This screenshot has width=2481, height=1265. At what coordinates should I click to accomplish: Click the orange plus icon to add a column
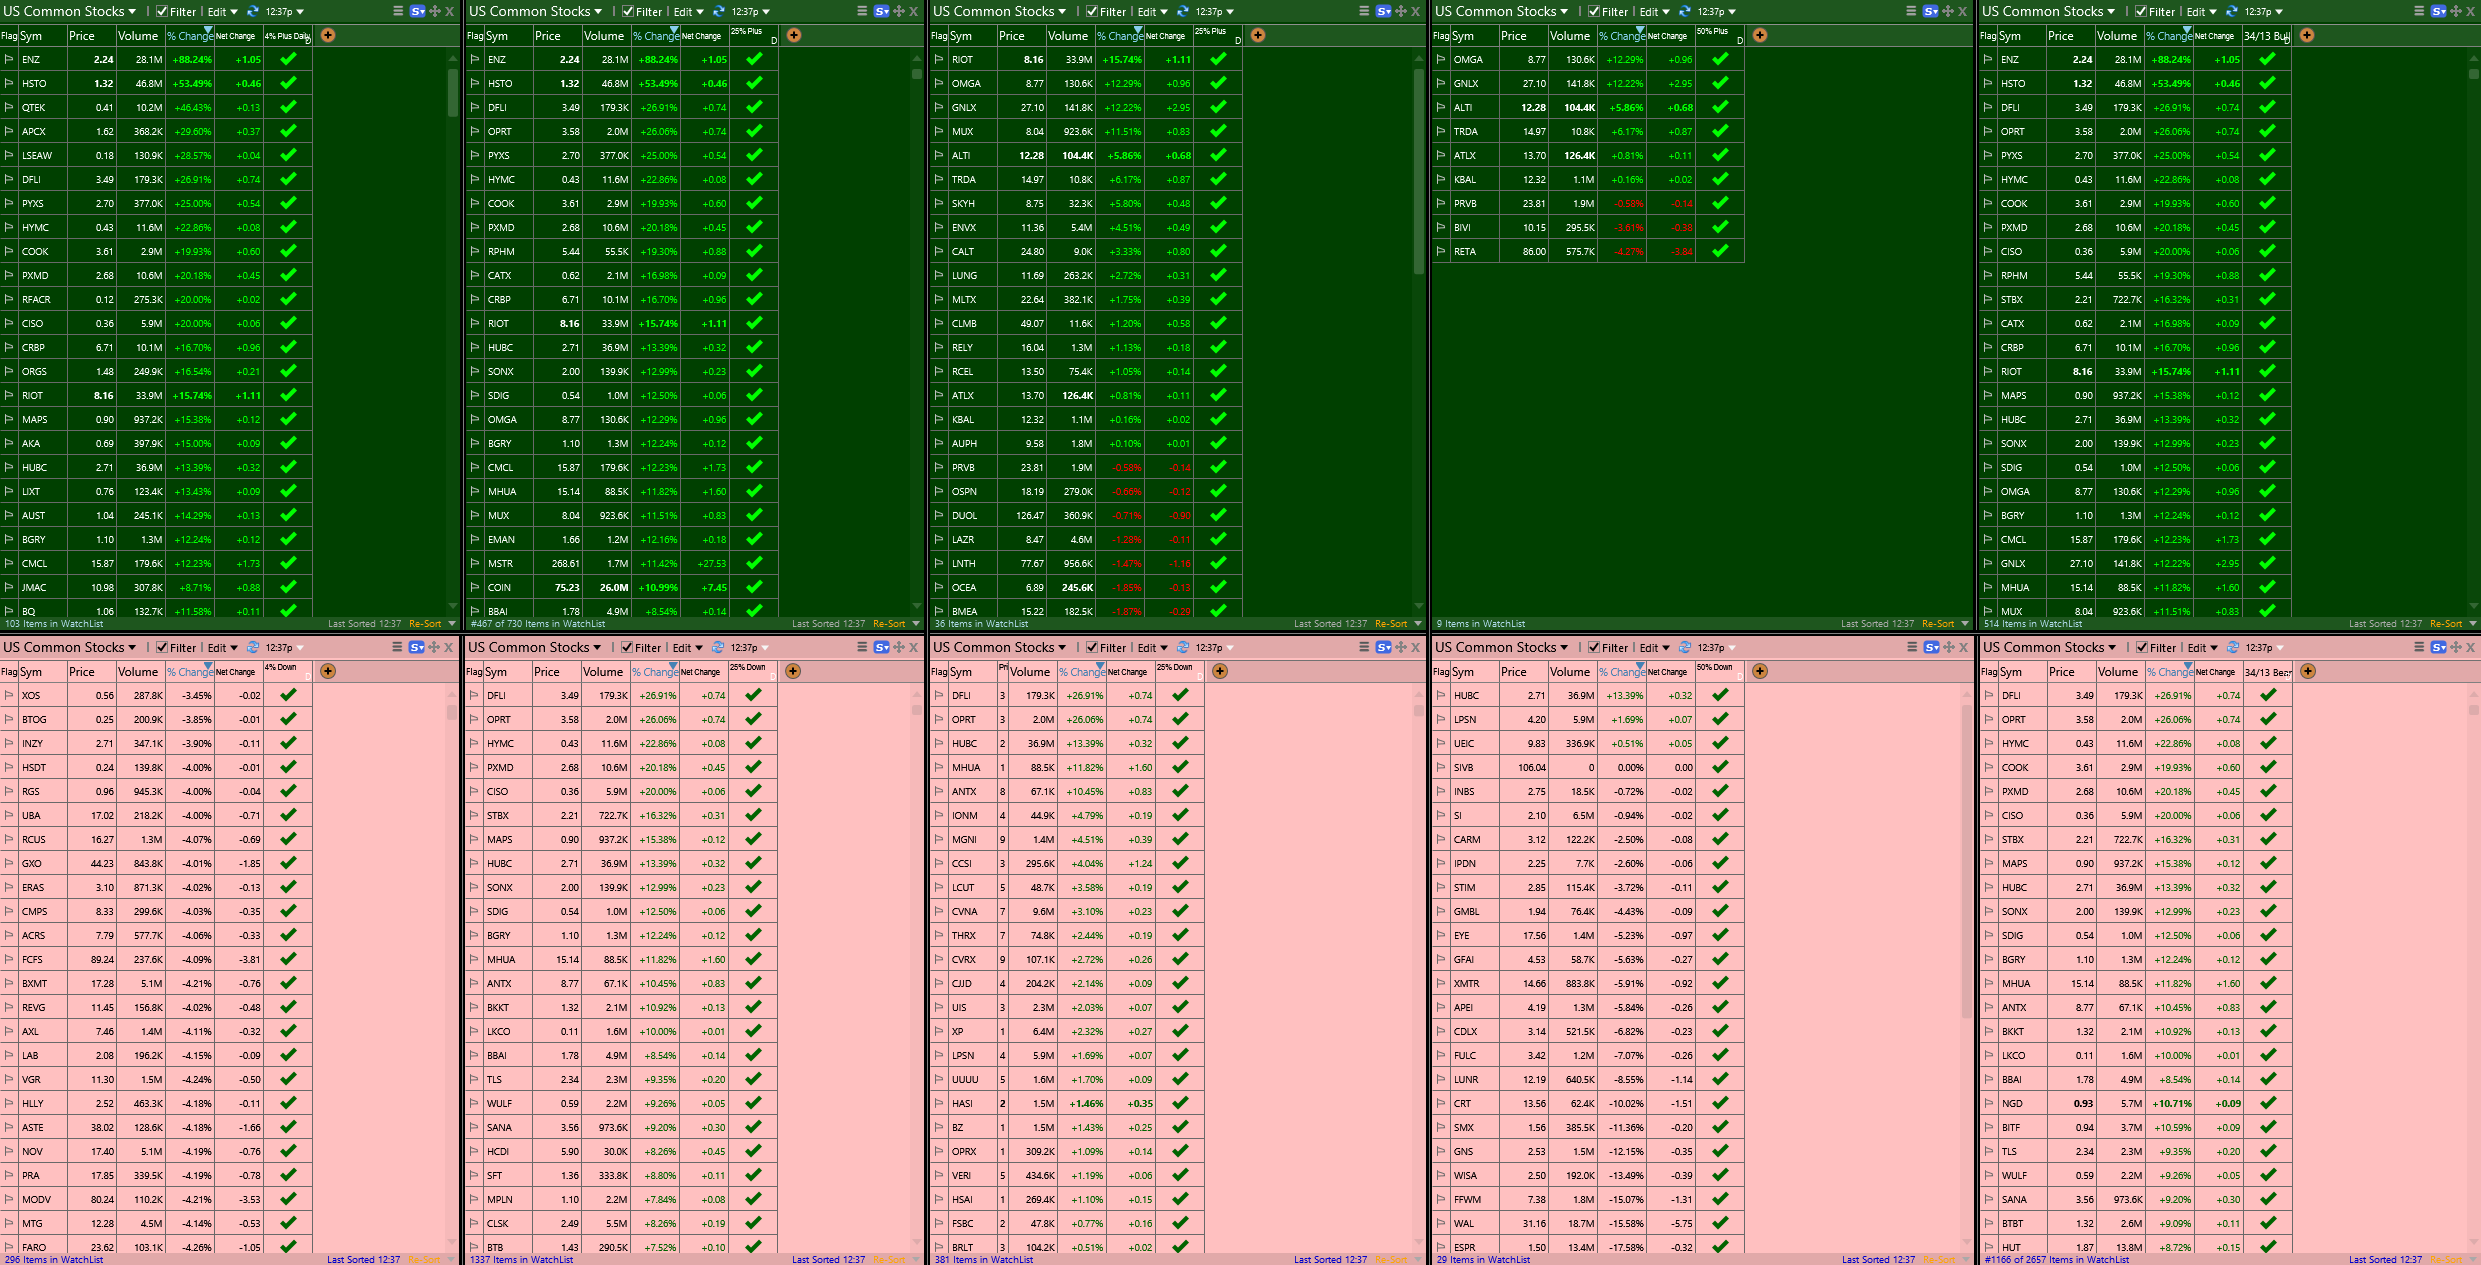point(328,35)
